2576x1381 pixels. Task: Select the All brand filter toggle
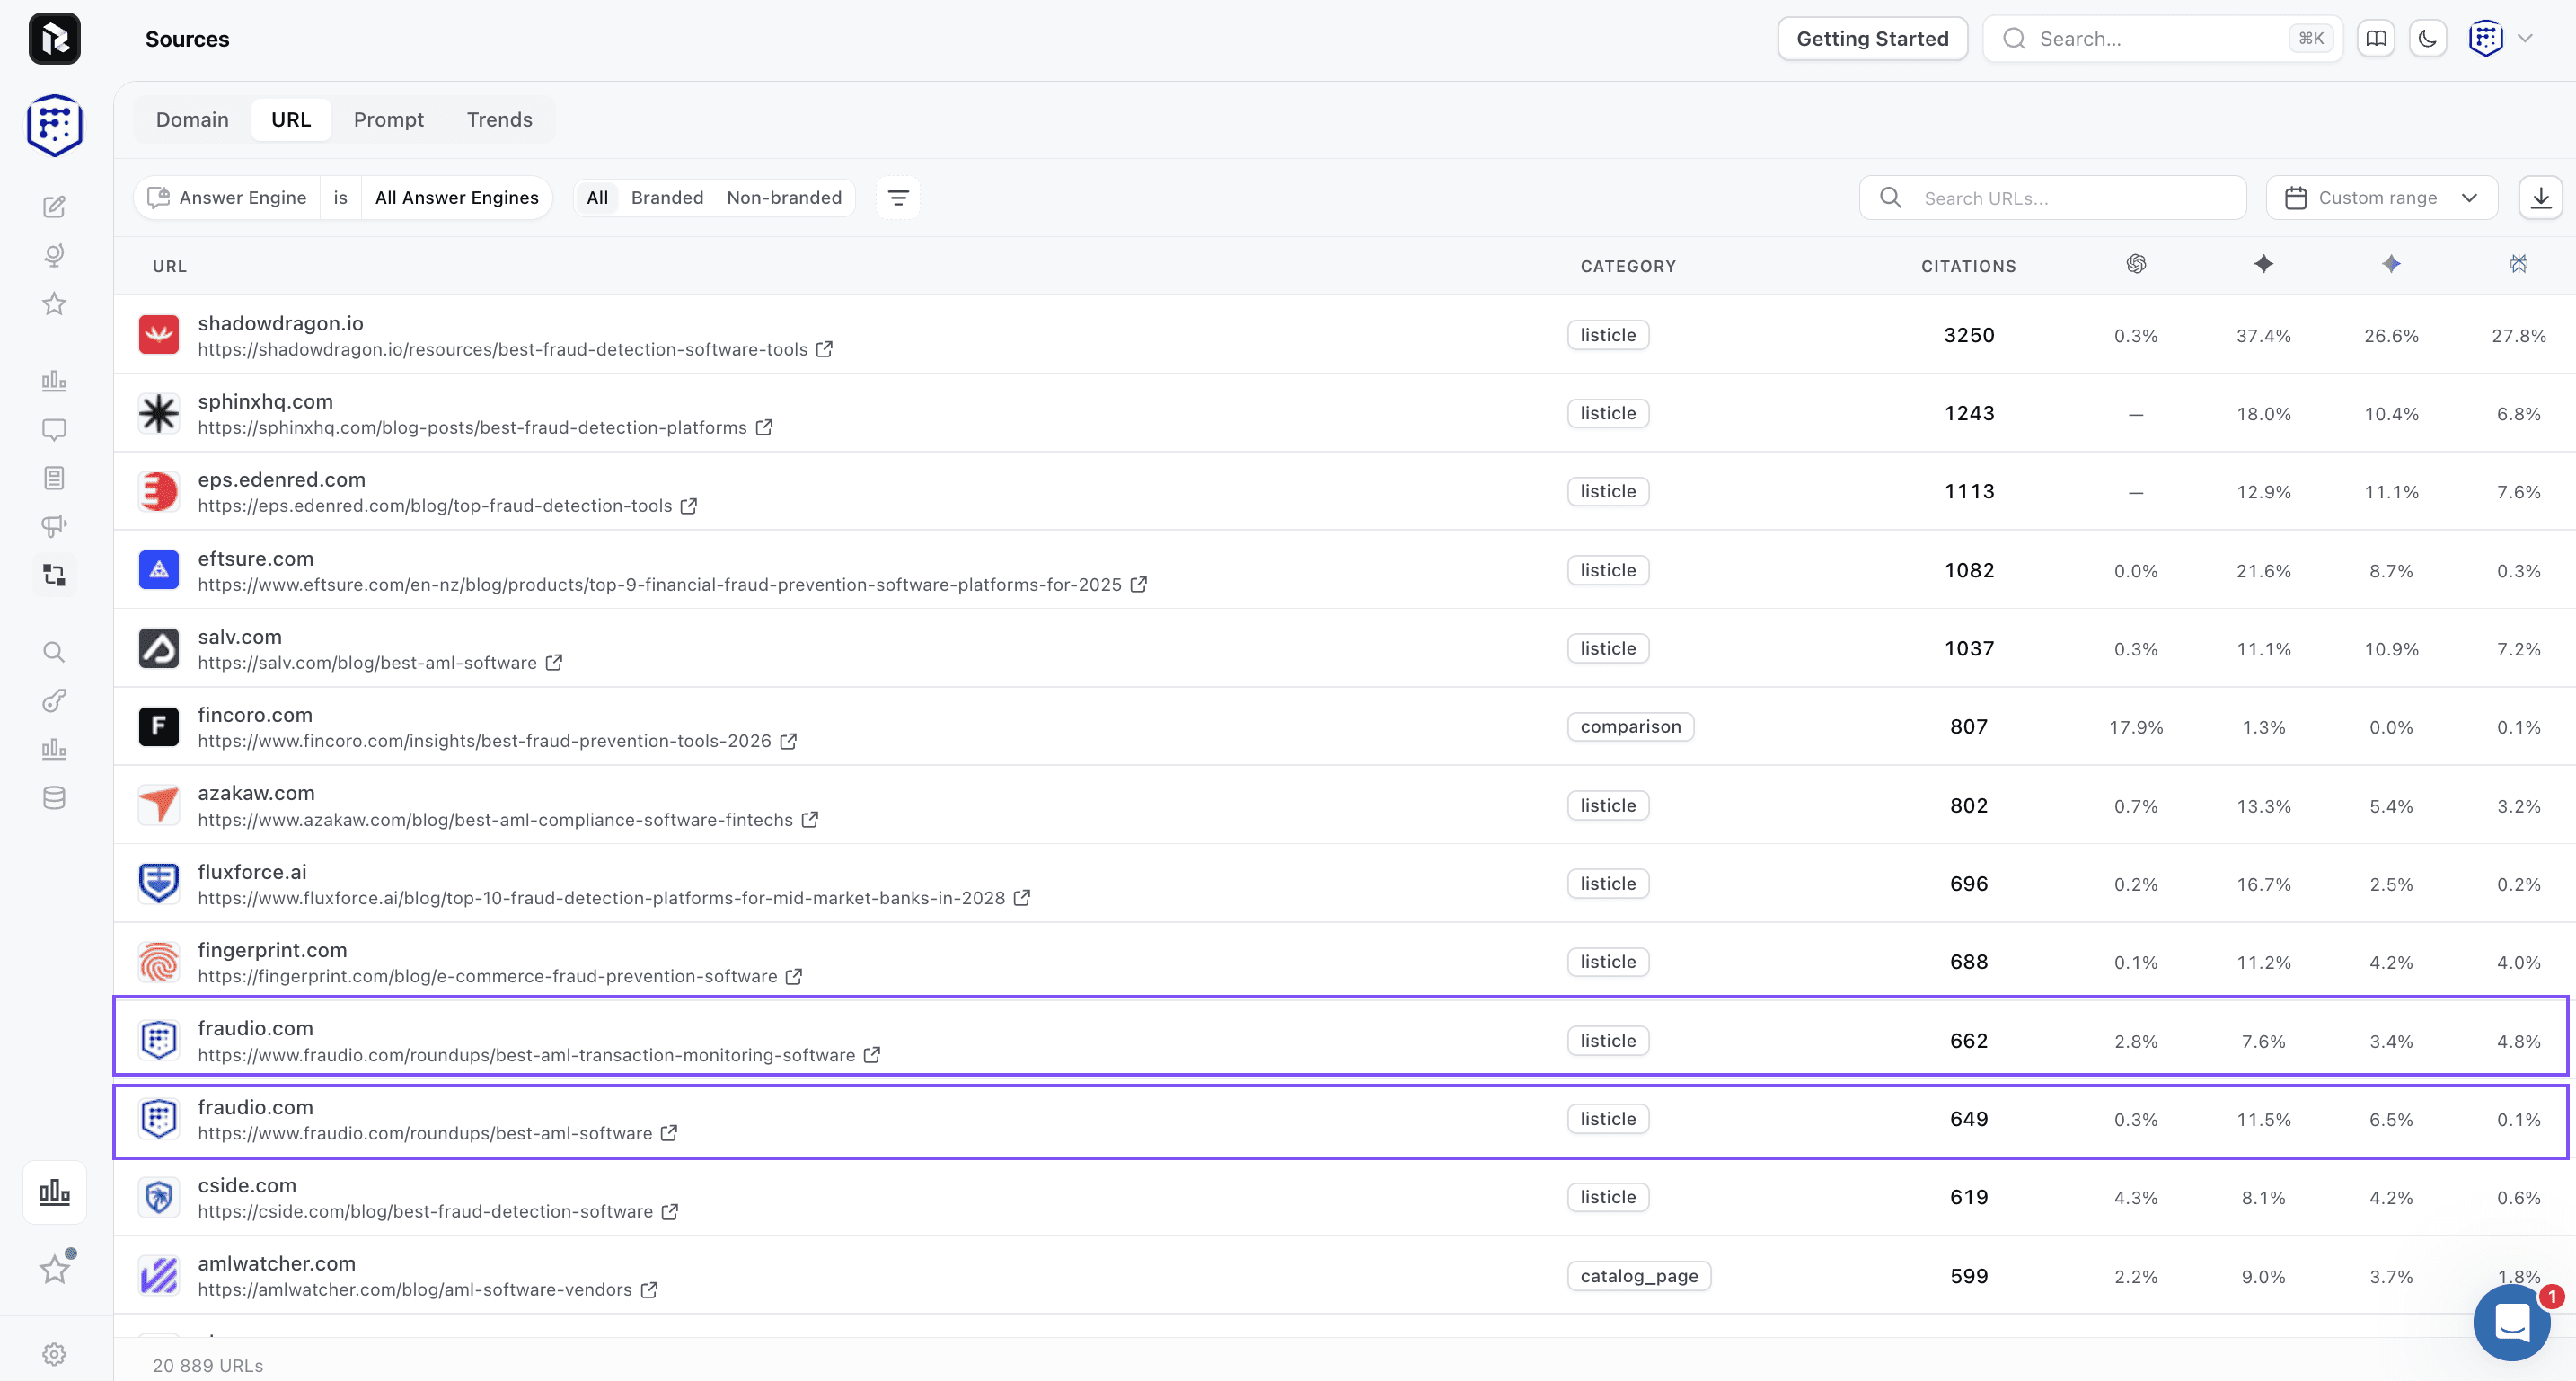(x=597, y=198)
